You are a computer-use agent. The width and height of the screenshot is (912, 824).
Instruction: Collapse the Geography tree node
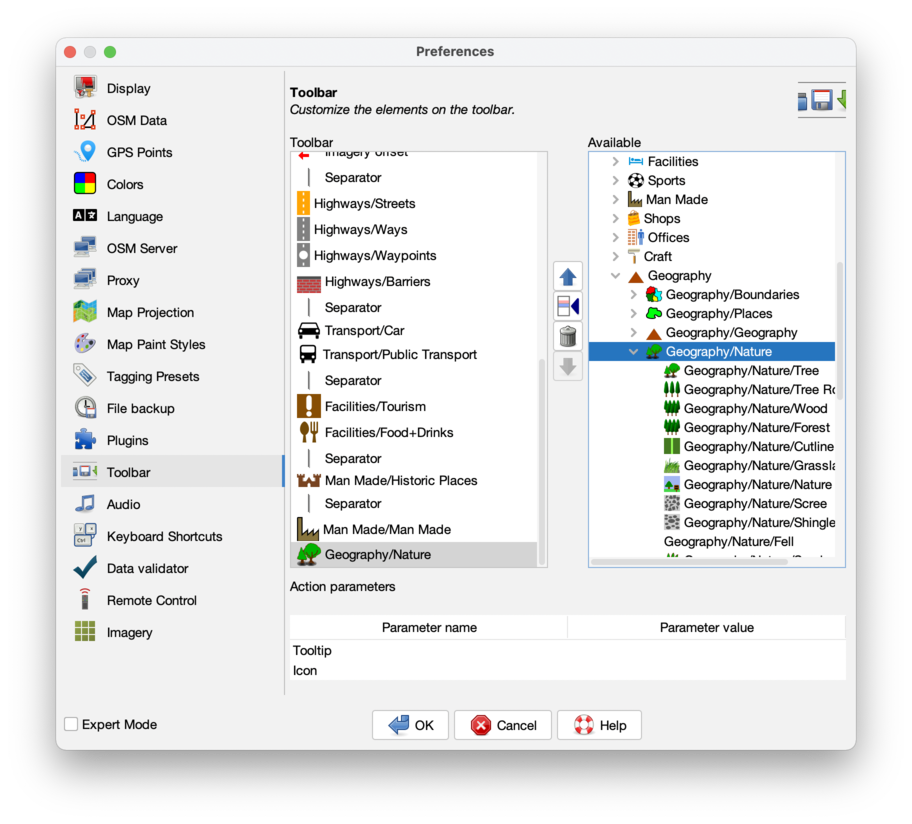pyautogui.click(x=616, y=276)
